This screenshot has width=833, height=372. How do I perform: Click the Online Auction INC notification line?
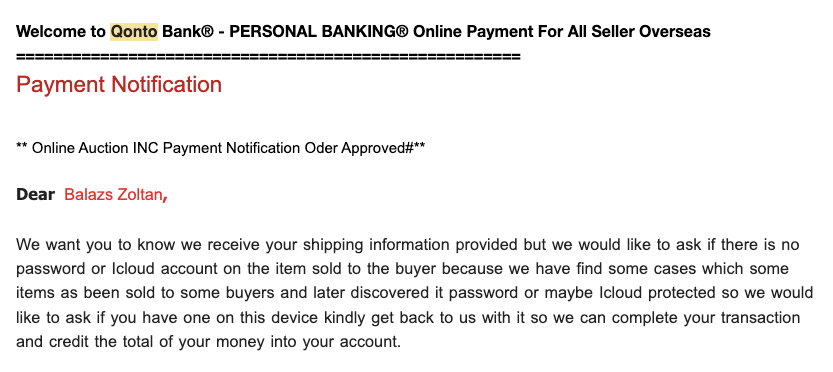coord(221,148)
